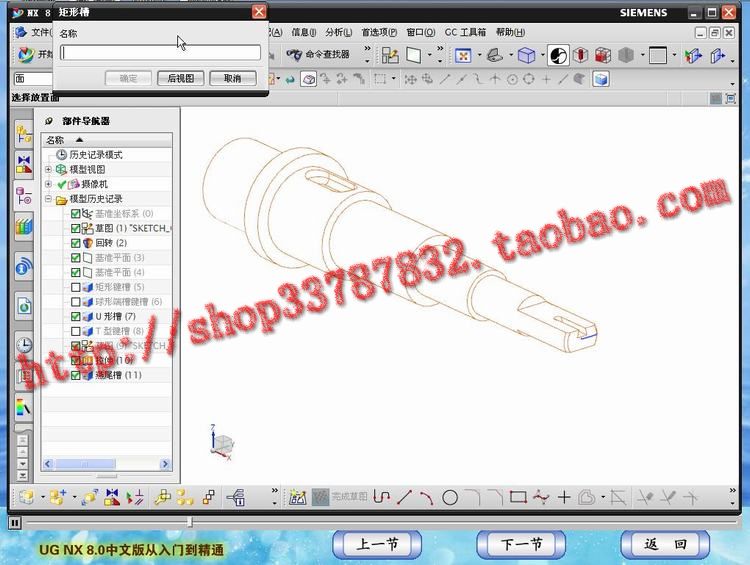This screenshot has height=565, width=750.
Task: Click the assembly navigator sidebar icon
Action: 23,134
